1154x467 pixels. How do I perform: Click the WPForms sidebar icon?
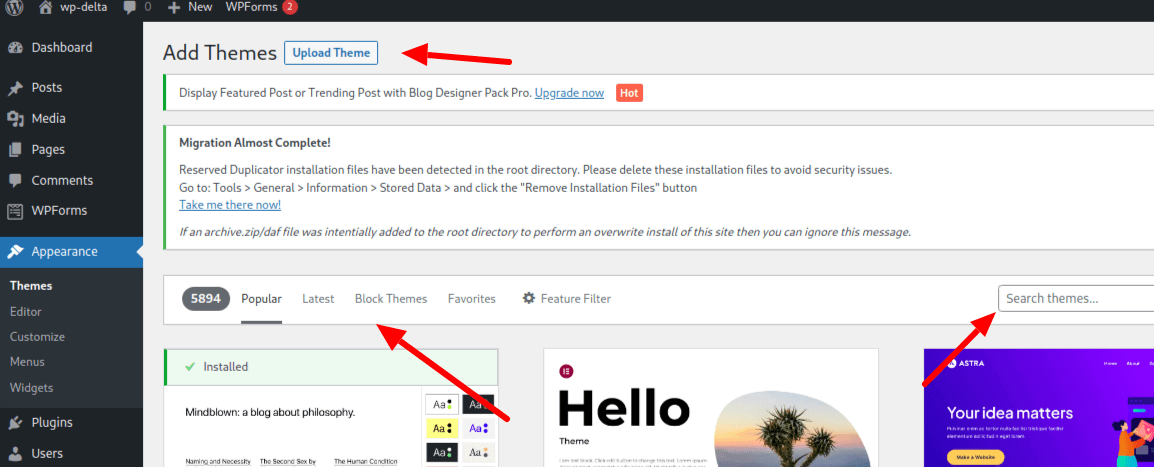[x=15, y=211]
